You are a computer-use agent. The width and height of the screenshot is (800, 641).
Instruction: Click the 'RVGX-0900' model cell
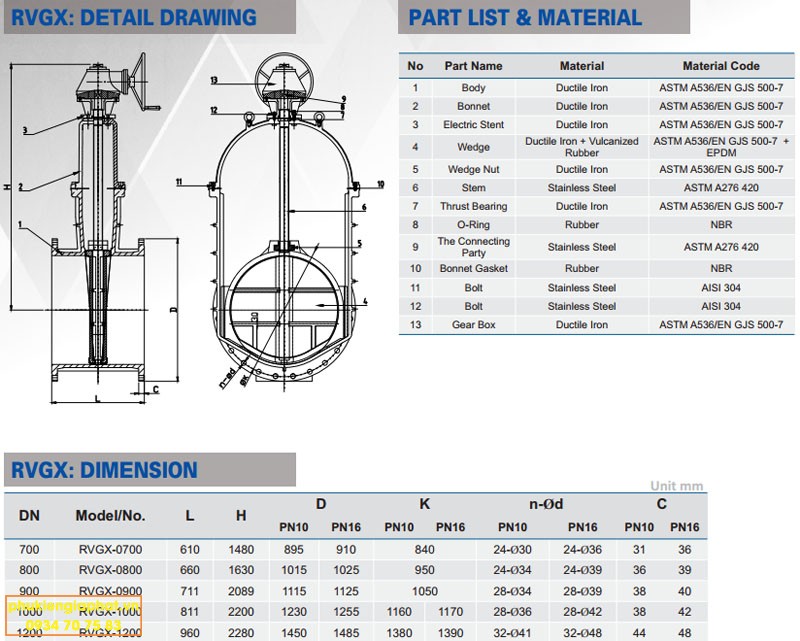[x=110, y=591]
